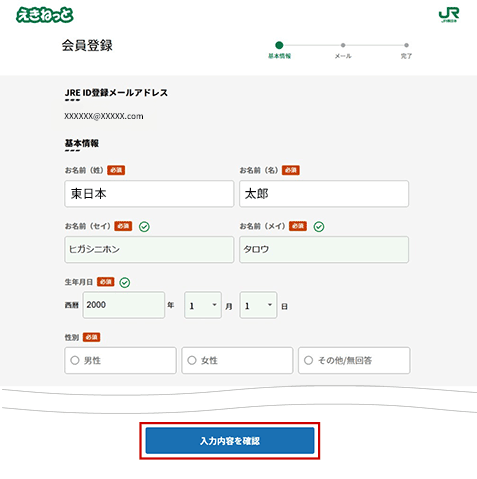This screenshot has height=479, width=477.
Task: Select the 女性 radio option
Action: coord(237,360)
